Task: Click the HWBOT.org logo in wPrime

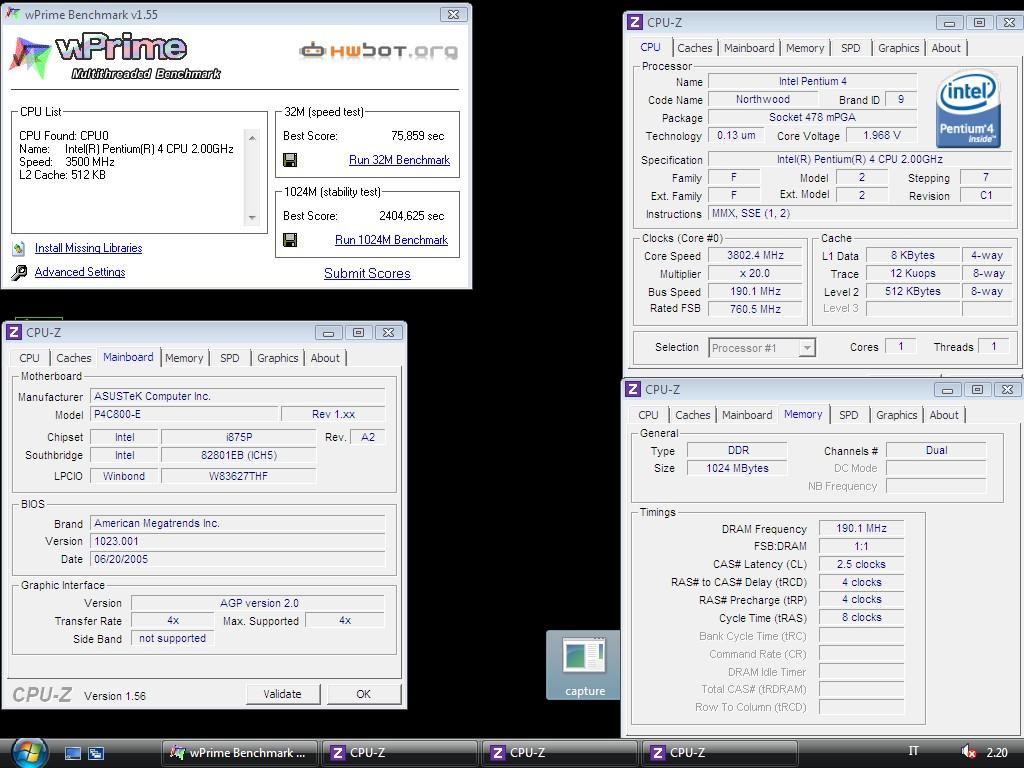Action: [x=378, y=50]
